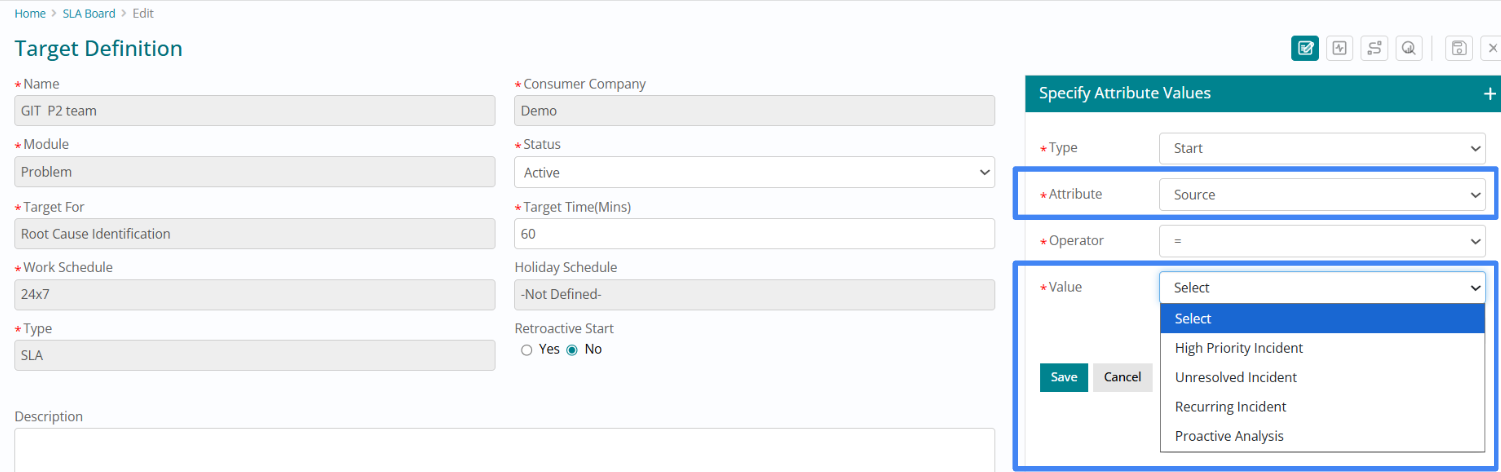Click the floppy disk save icon
This screenshot has height=472, width=1501.
(1459, 48)
